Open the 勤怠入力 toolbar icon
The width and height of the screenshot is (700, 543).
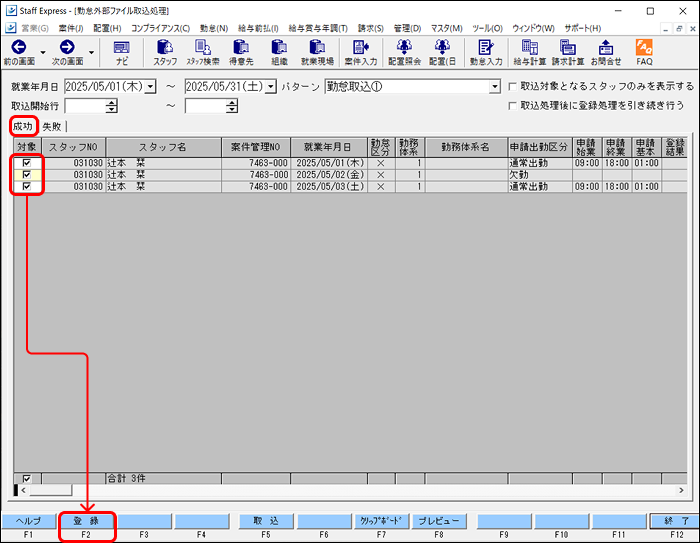(x=486, y=47)
